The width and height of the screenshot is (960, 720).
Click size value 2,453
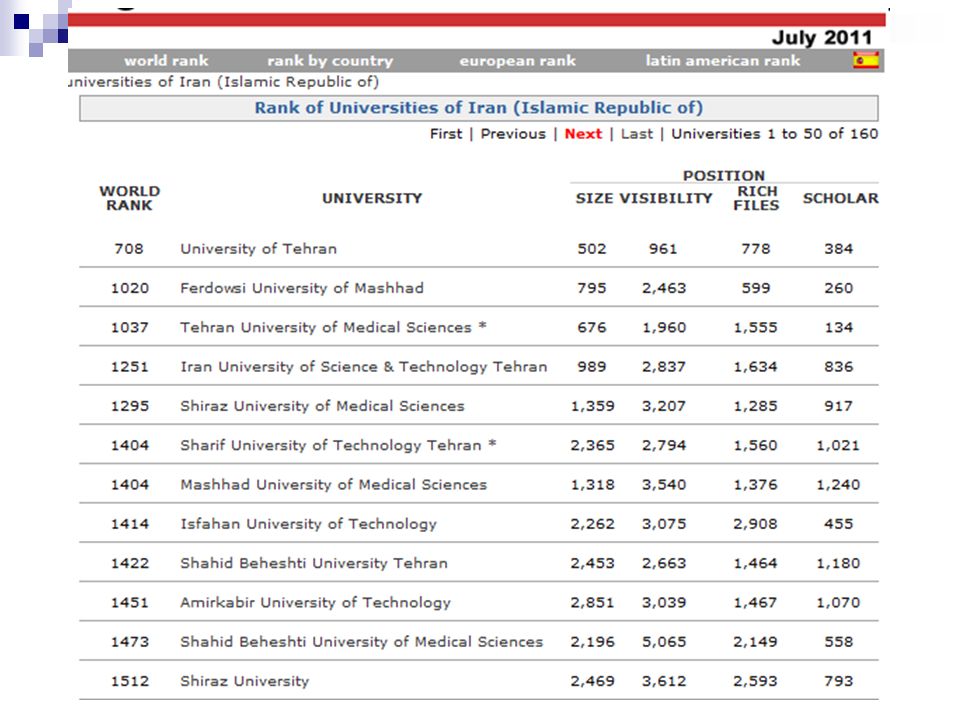[x=592, y=563]
